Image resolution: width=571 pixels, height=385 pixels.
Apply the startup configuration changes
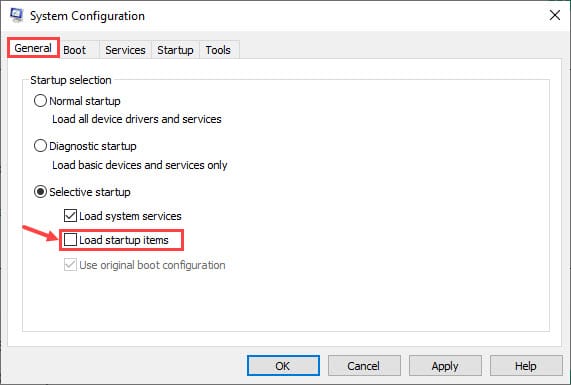coord(445,366)
